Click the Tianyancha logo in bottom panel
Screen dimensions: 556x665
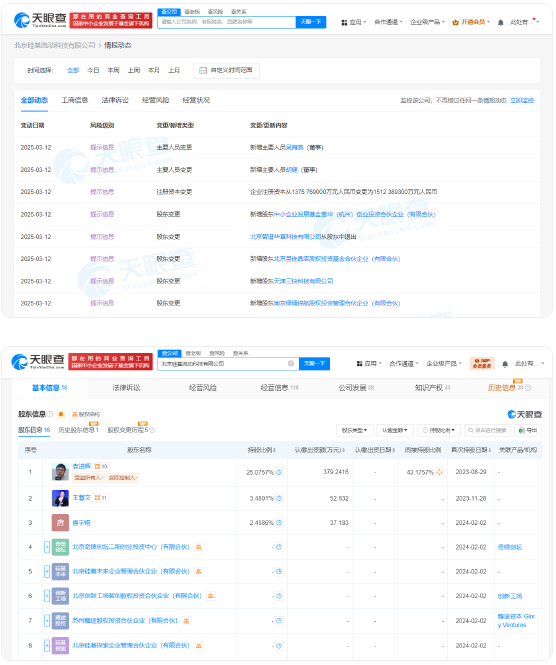pyautogui.click(x=38, y=361)
